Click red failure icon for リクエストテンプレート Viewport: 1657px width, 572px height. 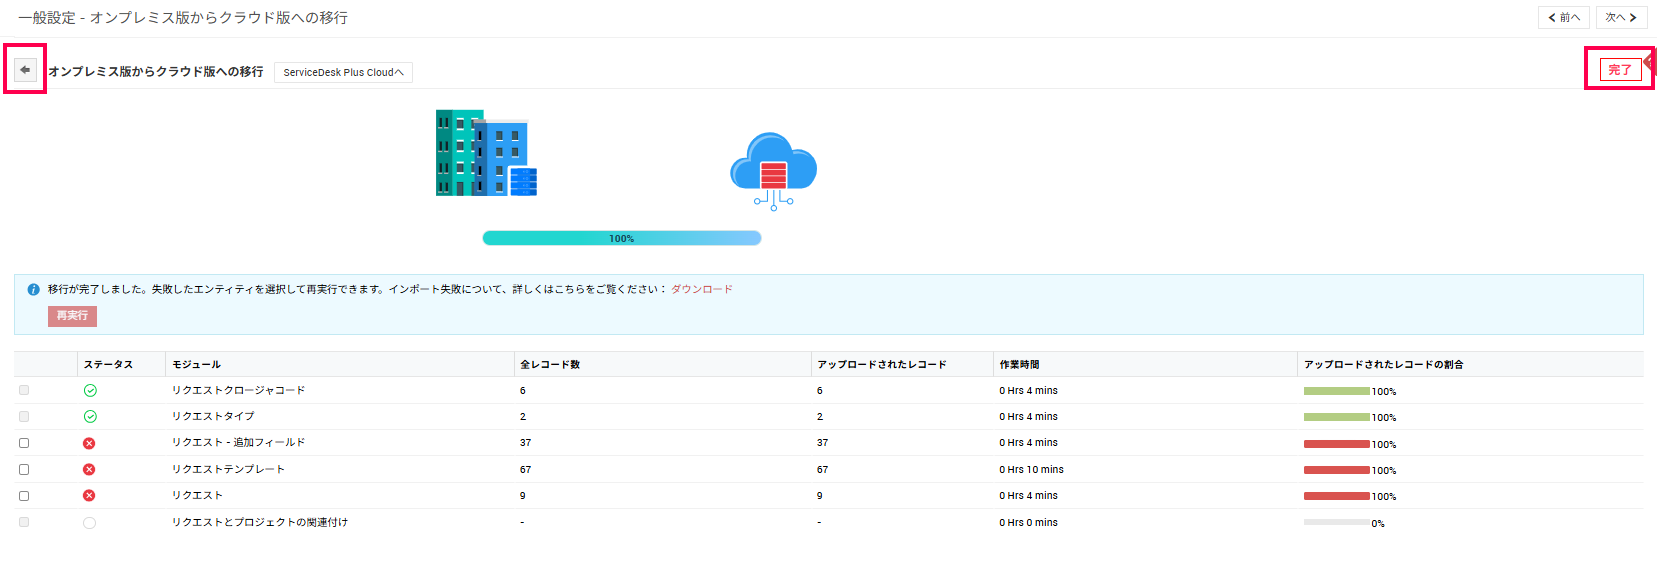click(x=89, y=470)
